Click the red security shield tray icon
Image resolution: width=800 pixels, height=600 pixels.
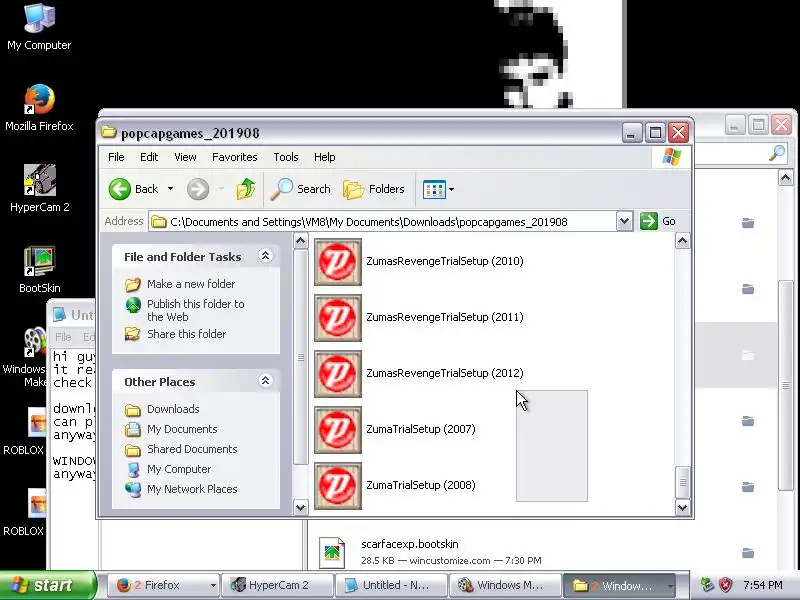point(726,585)
